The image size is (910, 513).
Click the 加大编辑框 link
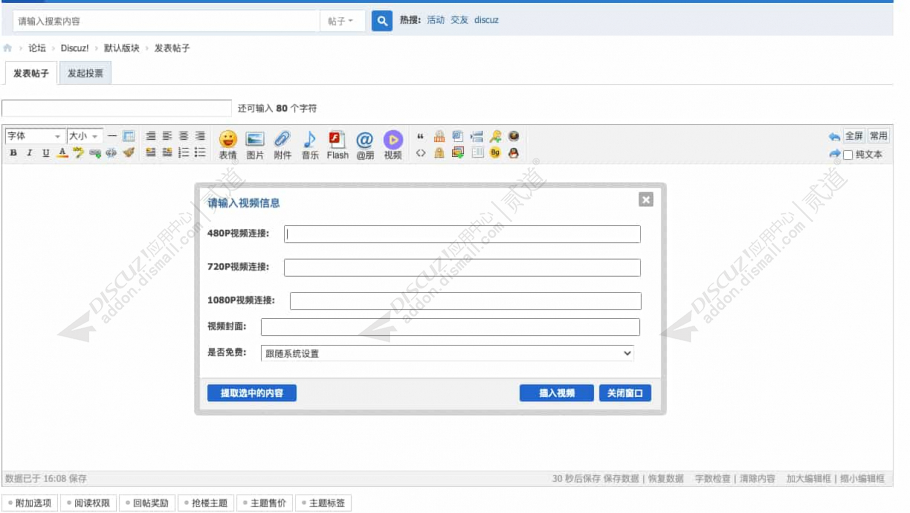(808, 479)
